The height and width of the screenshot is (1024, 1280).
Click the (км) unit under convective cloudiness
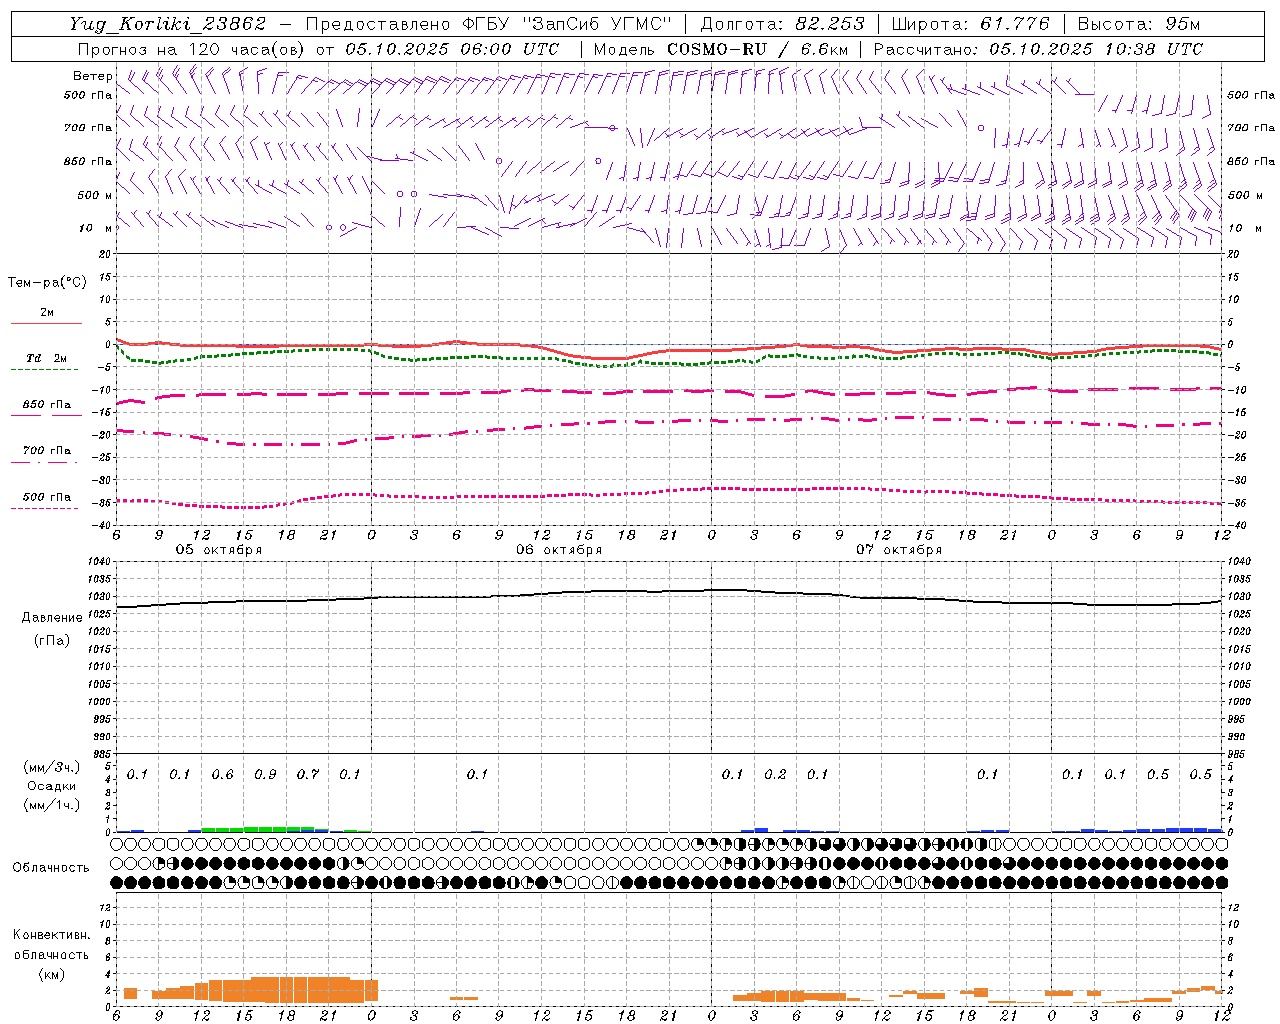point(52,974)
